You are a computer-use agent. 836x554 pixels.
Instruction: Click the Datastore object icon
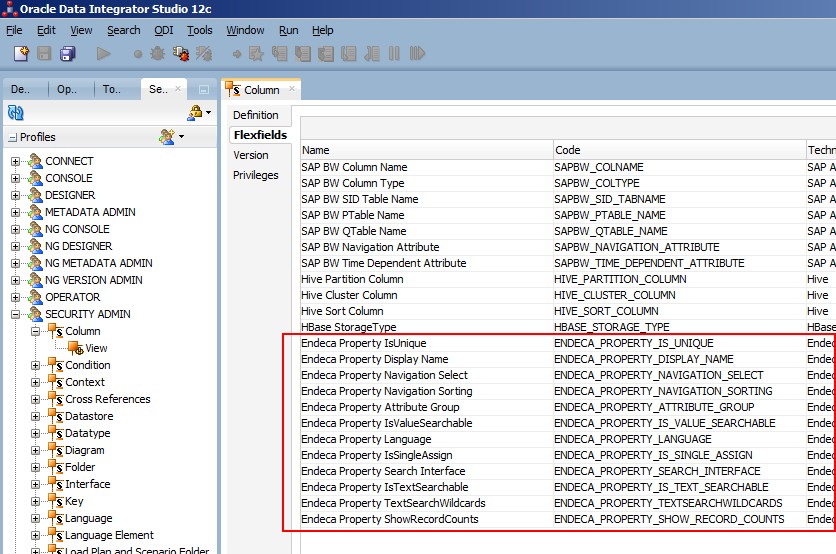tap(55, 416)
